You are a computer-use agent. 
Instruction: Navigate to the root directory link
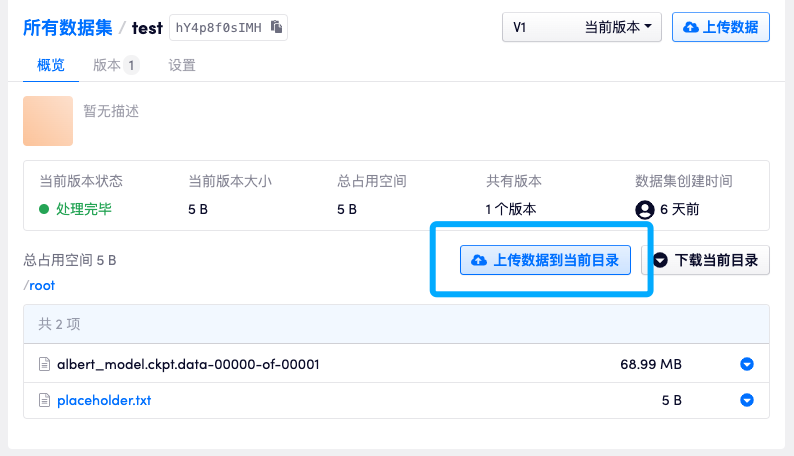tap(42, 285)
